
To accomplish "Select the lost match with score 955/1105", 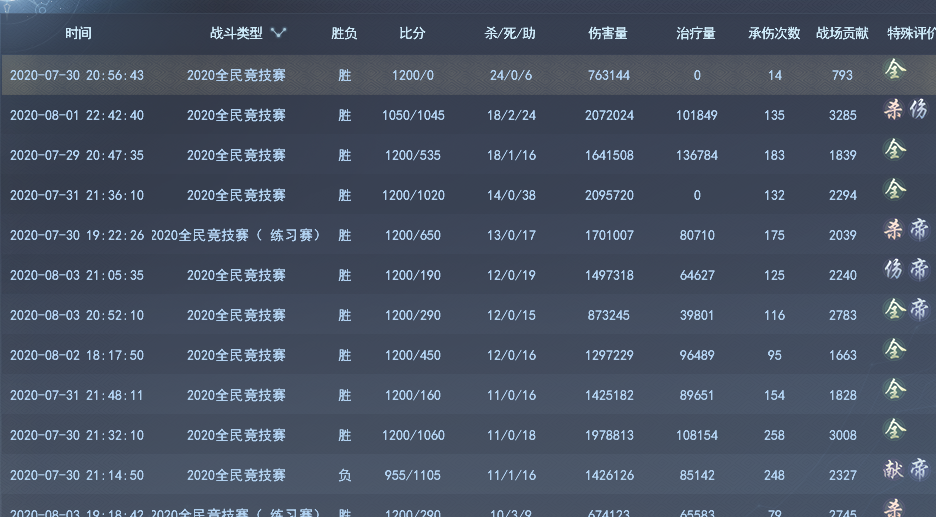I will point(413,475).
